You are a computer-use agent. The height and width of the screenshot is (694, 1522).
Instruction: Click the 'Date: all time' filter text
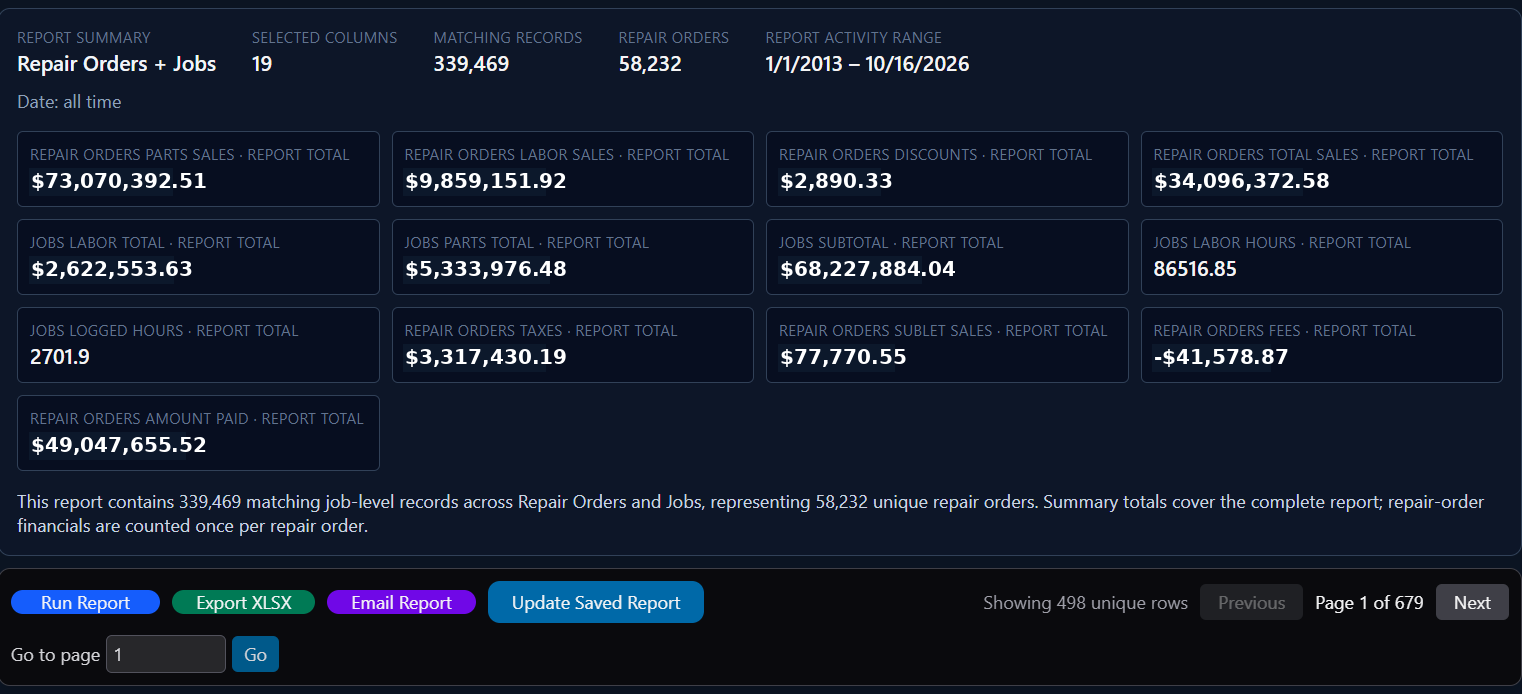point(69,102)
